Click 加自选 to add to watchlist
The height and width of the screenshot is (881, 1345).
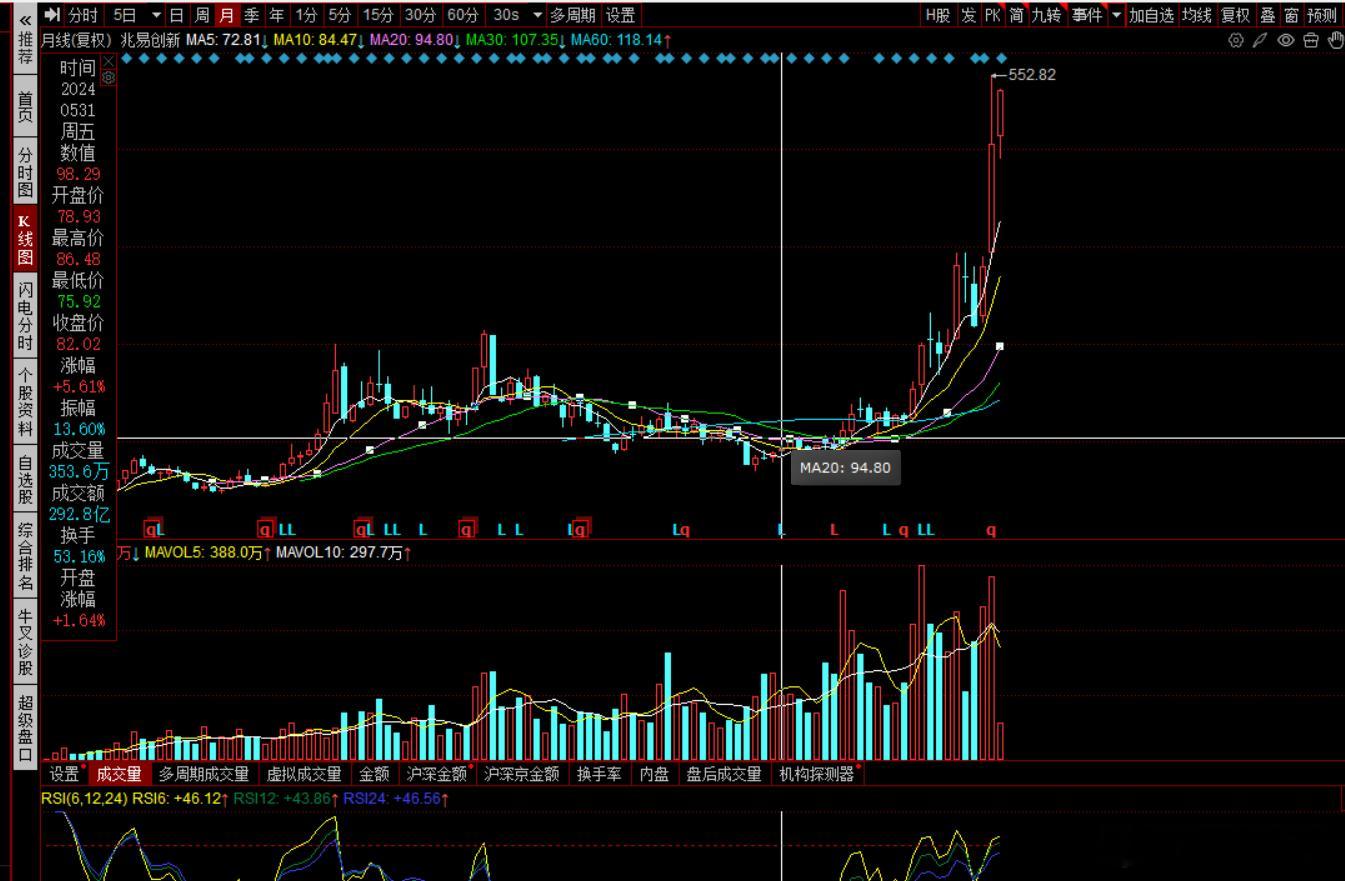(x=1151, y=15)
